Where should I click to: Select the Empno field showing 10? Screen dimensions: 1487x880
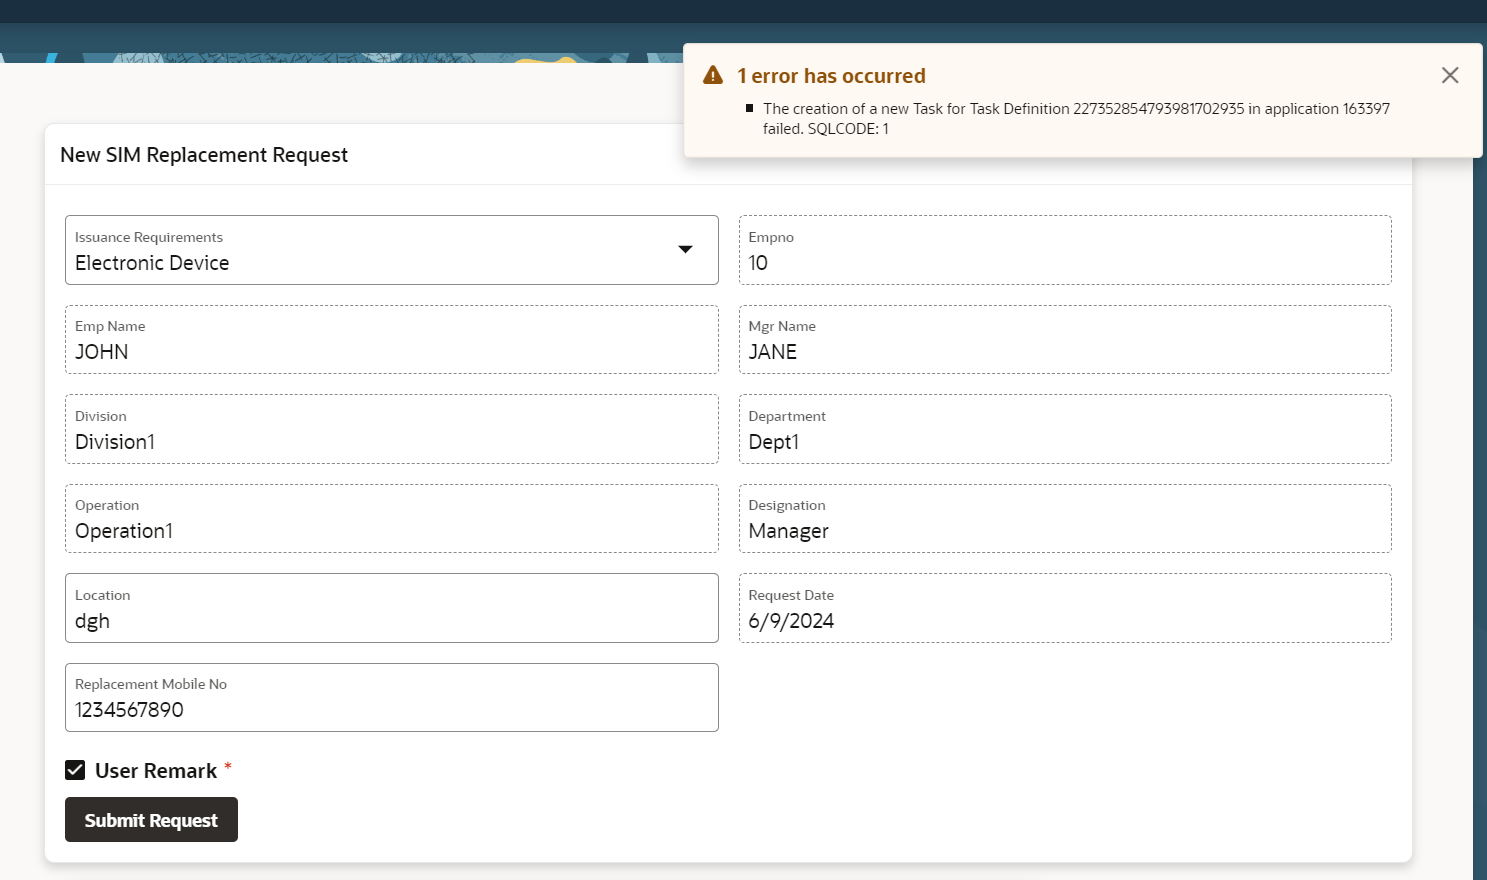pyautogui.click(x=1064, y=262)
